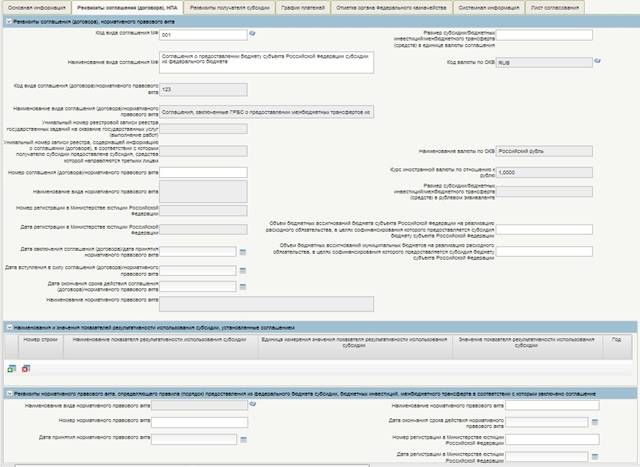The image size is (640, 467).
Task: Open lookup for 'Код вида соглашения МФ'
Action: (252, 33)
